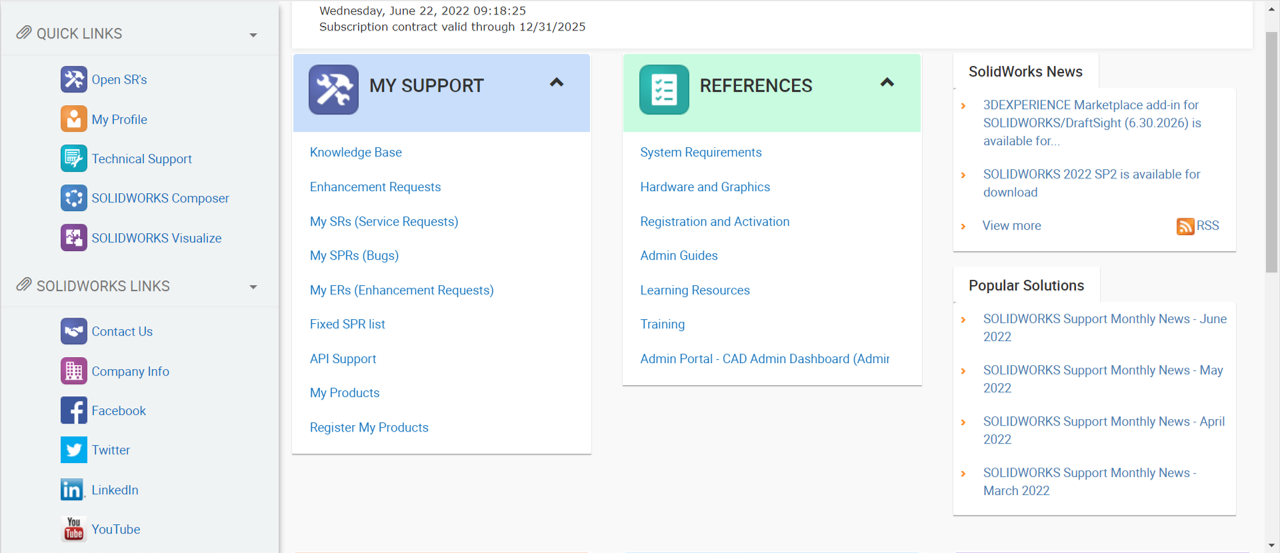This screenshot has width=1280, height=553.
Task: Click the Open SR's wrench icon
Action: tap(73, 80)
